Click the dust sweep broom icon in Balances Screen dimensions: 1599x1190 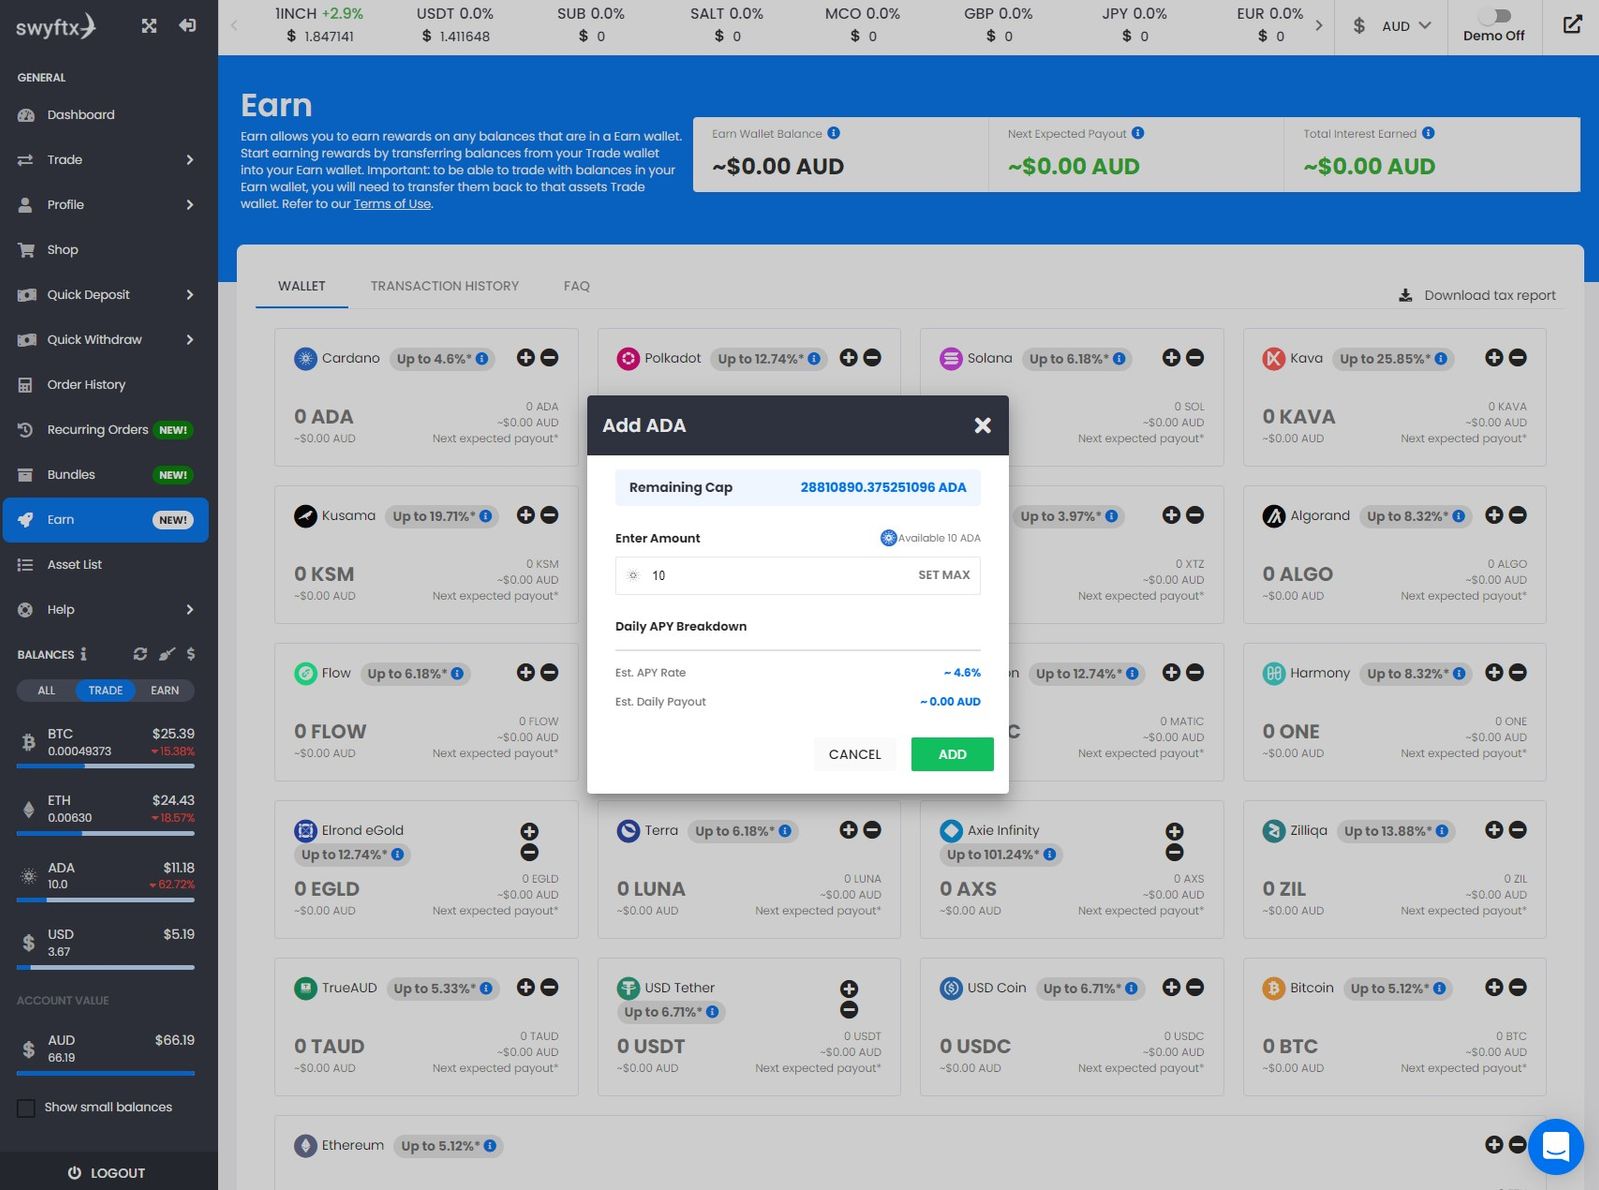167,654
